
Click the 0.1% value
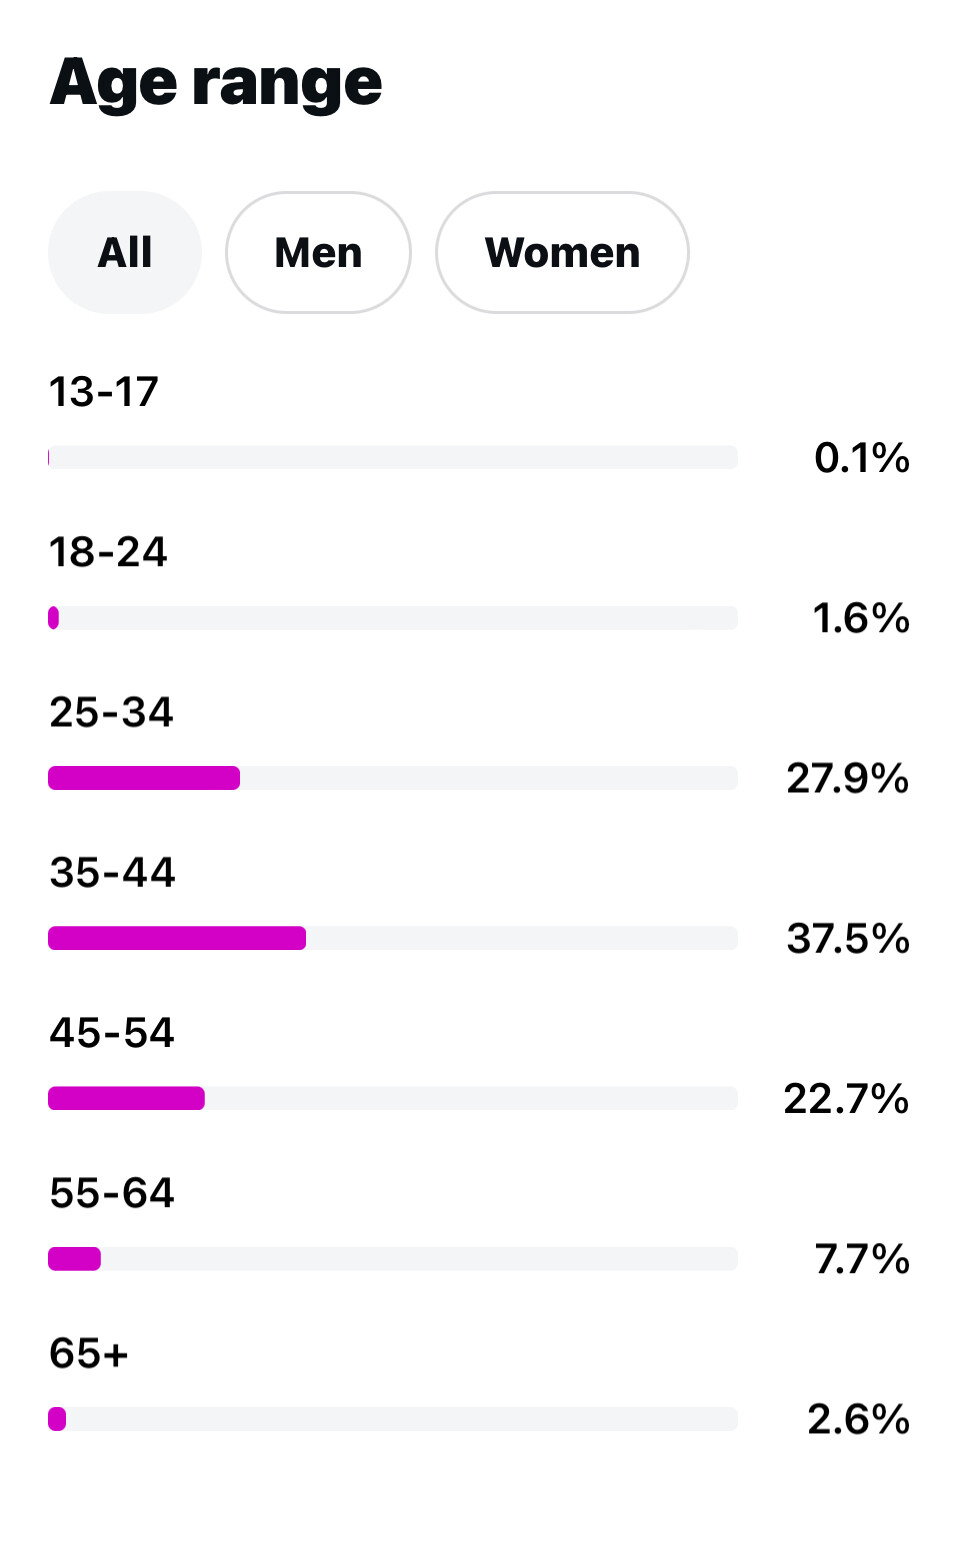click(861, 458)
